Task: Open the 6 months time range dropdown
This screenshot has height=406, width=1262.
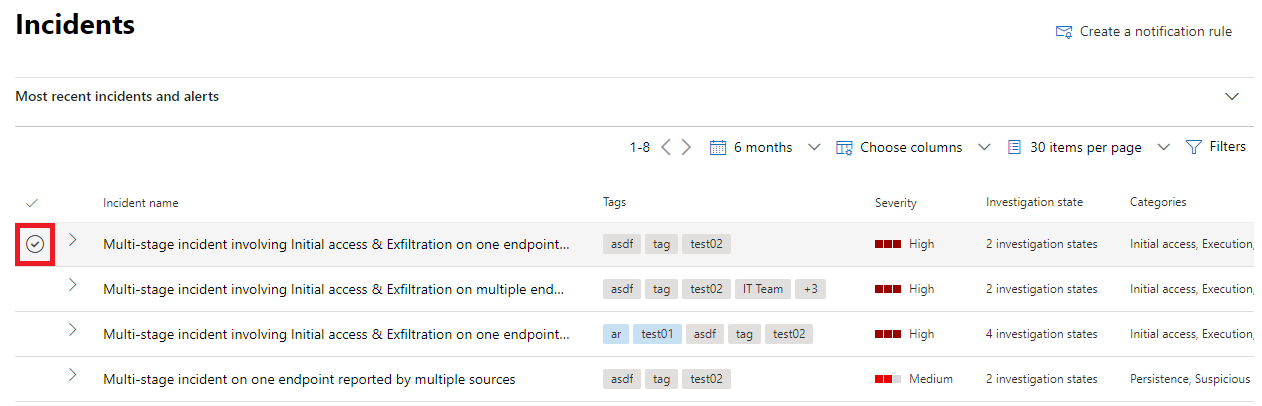Action: (x=814, y=148)
